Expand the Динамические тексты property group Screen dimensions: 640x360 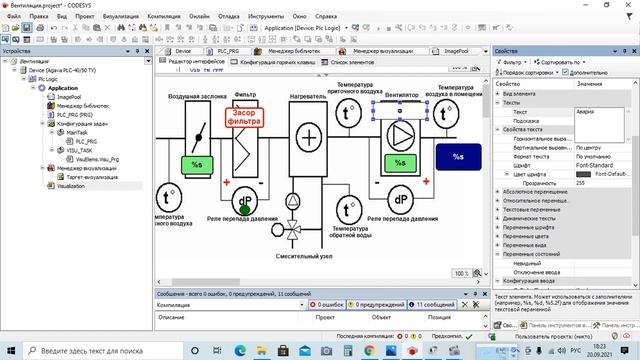[x=498, y=218]
